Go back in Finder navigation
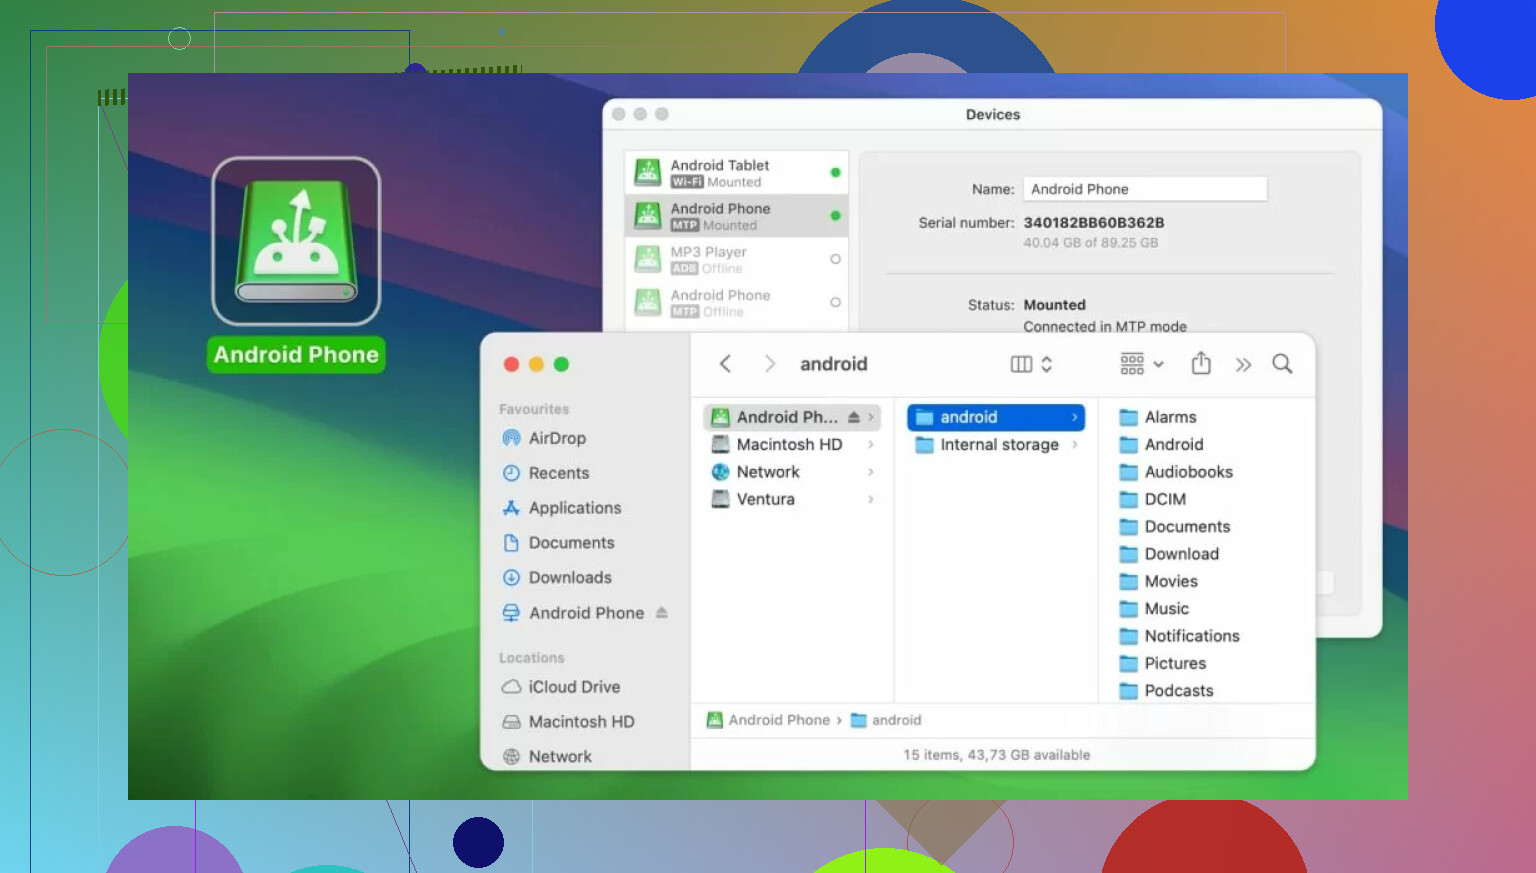 coord(726,364)
